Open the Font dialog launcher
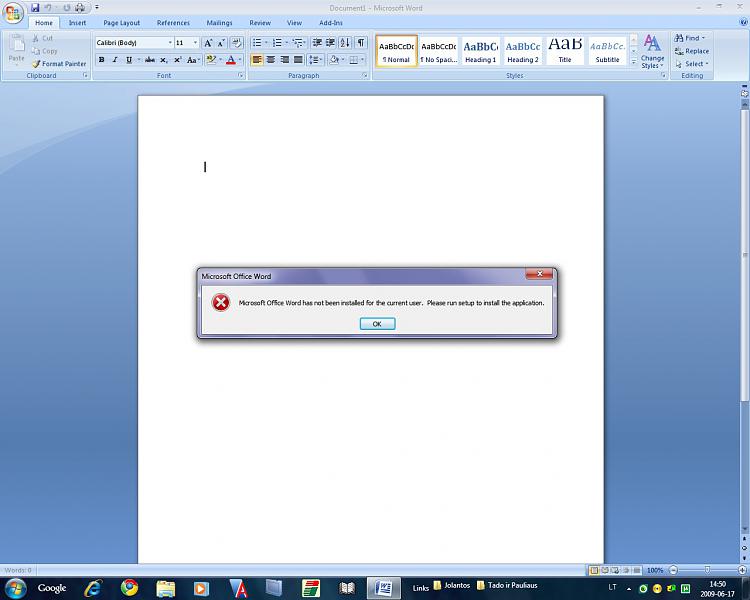The image size is (750, 600). point(241,76)
